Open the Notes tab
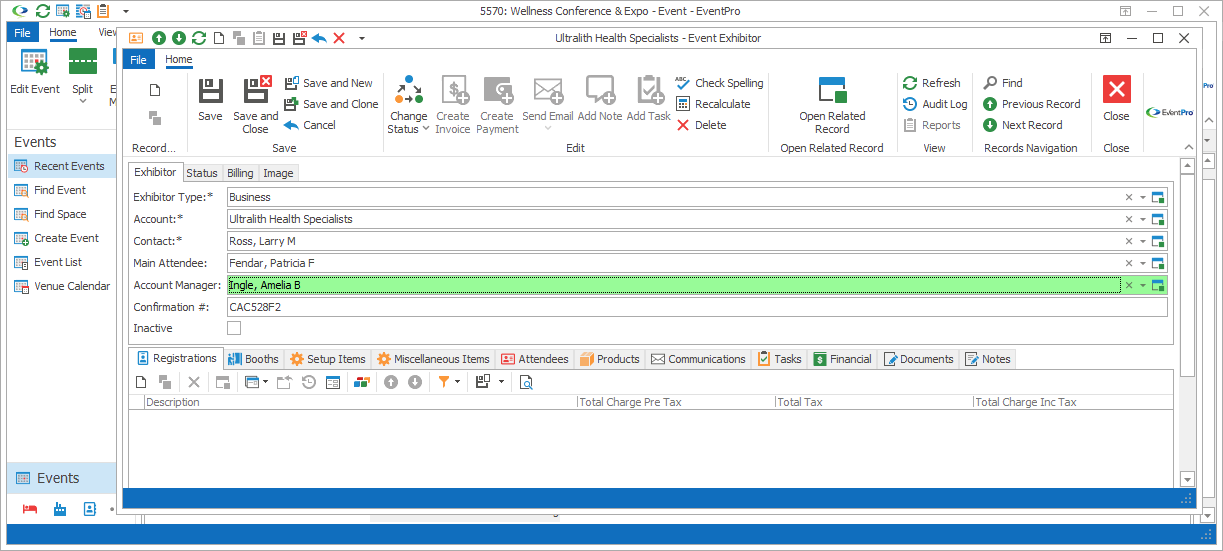 [988, 359]
